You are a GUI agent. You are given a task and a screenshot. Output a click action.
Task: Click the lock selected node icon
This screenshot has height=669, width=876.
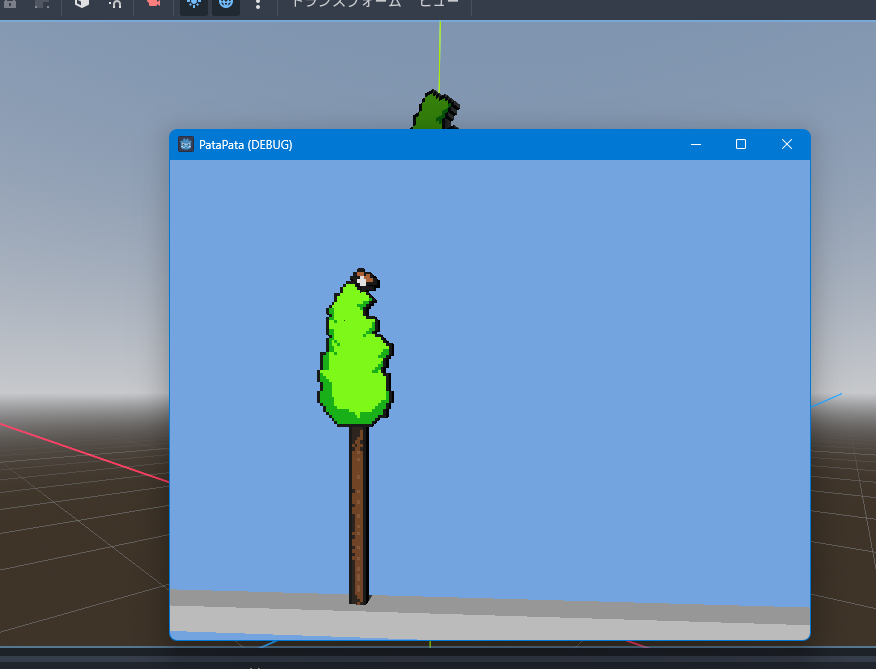[x=9, y=4]
